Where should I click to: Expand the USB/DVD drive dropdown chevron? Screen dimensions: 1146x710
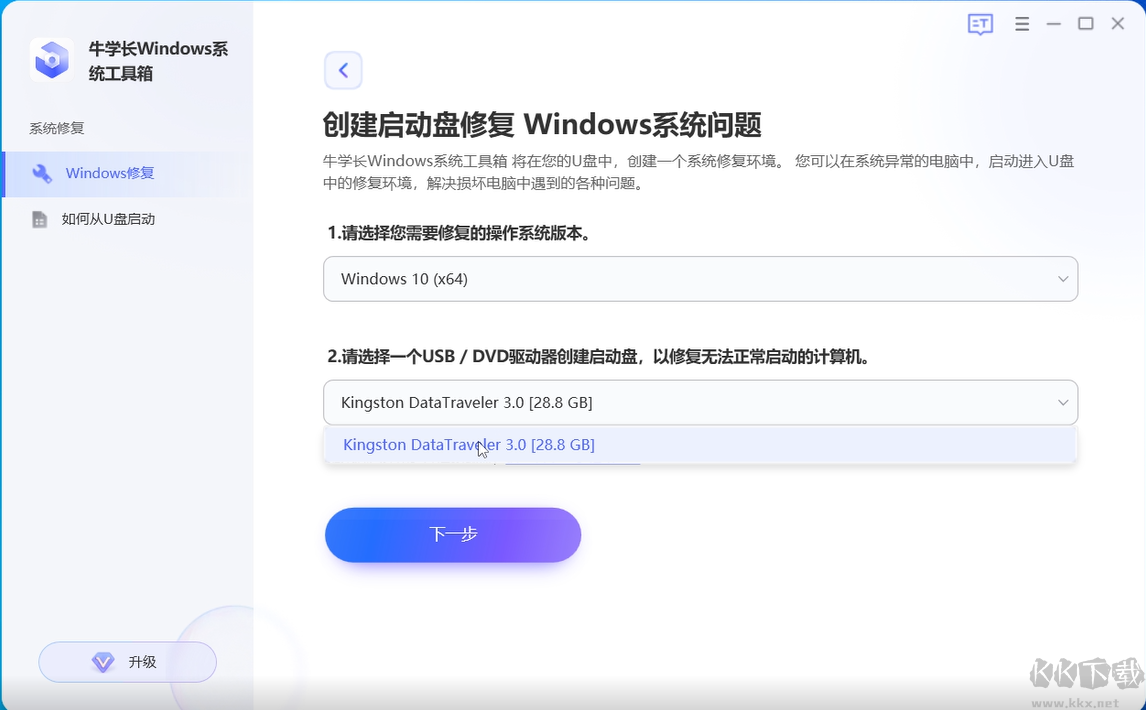[x=1064, y=402]
